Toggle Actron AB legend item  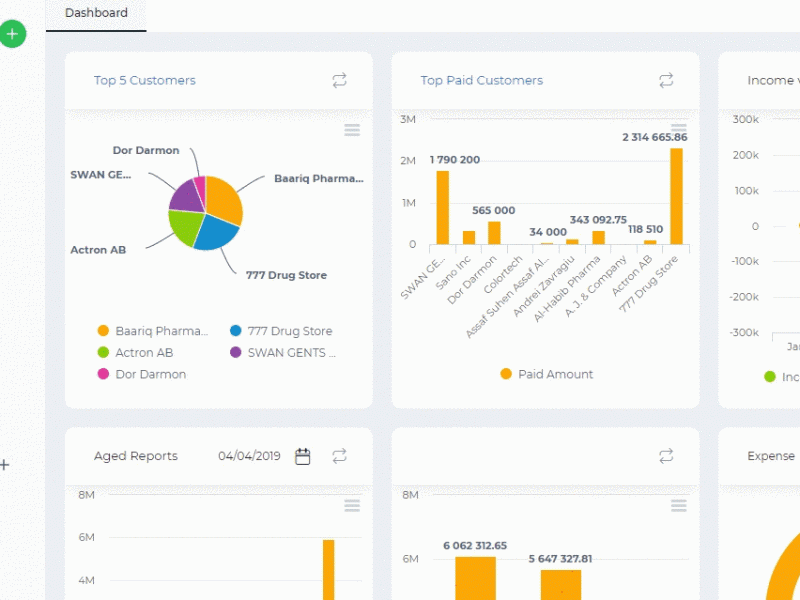135,353
